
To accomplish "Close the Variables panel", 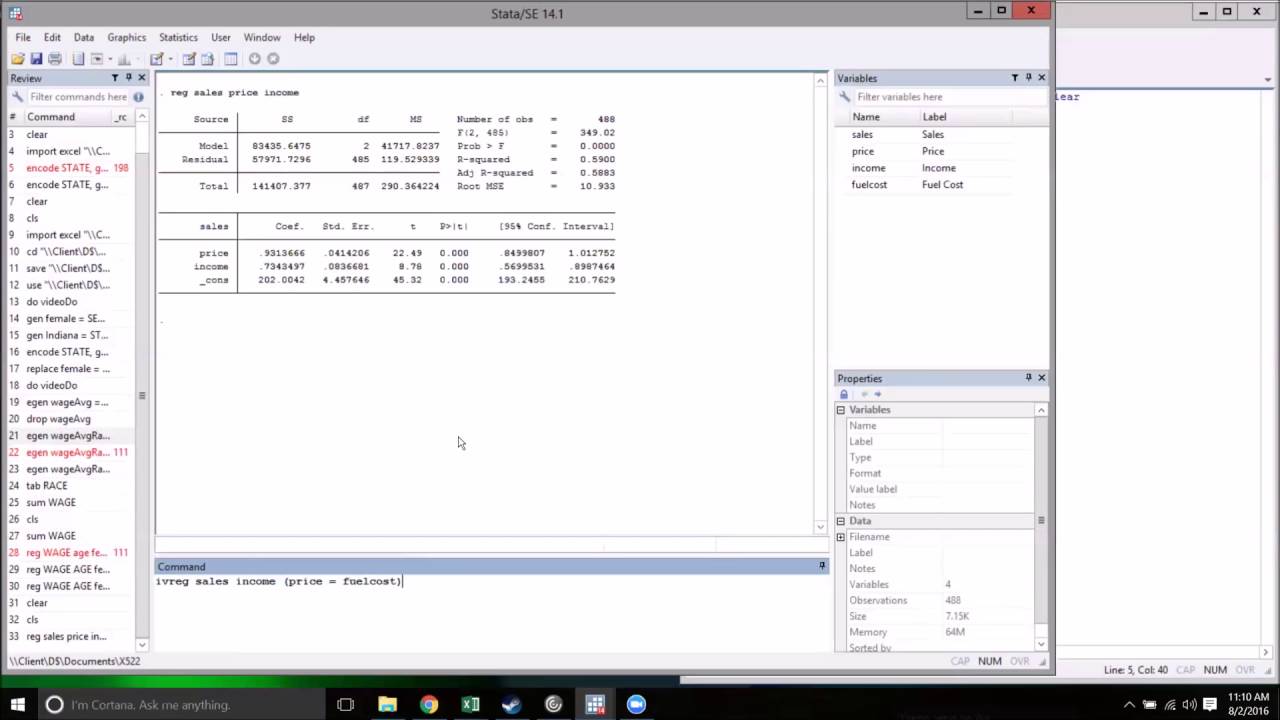I will (x=1041, y=78).
